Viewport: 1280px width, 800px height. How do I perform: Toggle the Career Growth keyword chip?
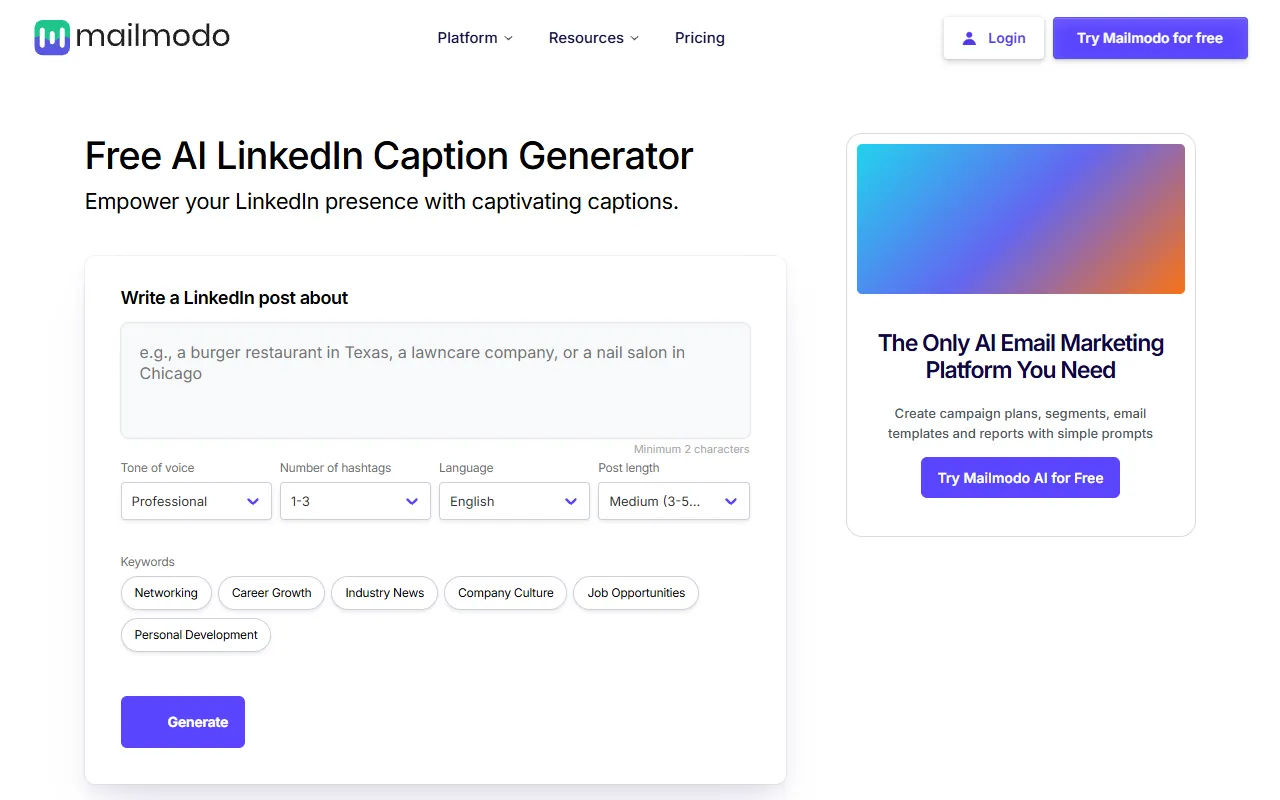pos(271,593)
